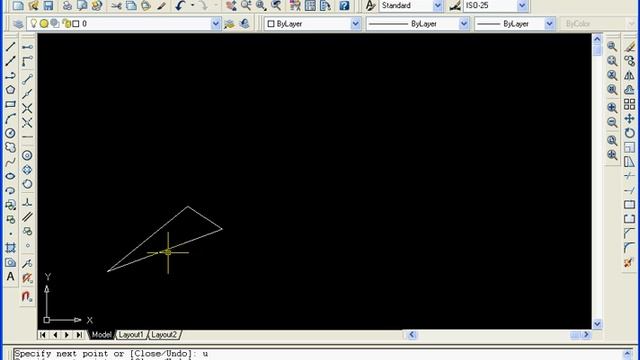Viewport: 640px width, 360px height.
Task: Open Layer Properties Manager icon
Action: pyautogui.click(x=18, y=24)
